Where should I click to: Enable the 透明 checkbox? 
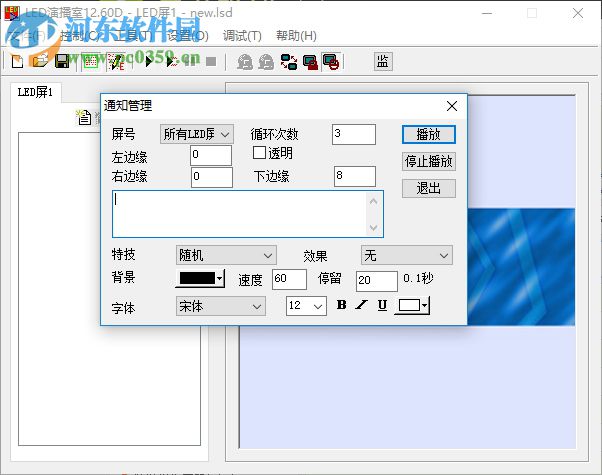[x=259, y=152]
